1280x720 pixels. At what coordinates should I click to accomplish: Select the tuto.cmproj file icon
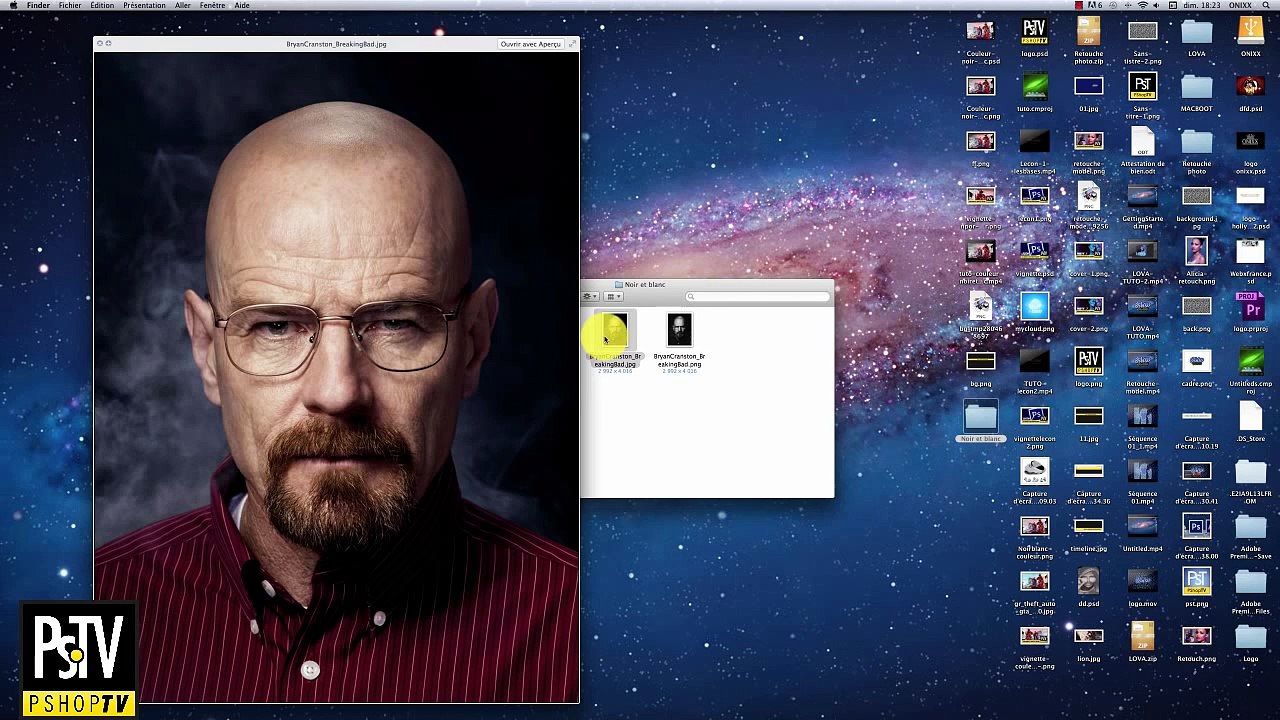pos(1034,87)
